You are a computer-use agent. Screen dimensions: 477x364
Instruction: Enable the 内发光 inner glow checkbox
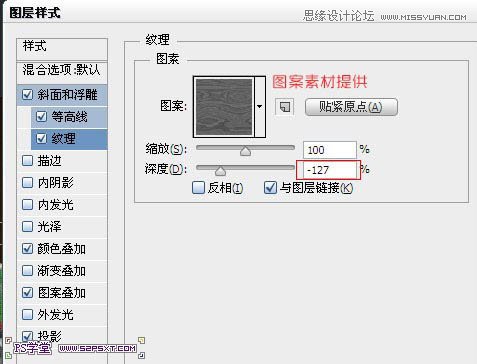point(27,205)
